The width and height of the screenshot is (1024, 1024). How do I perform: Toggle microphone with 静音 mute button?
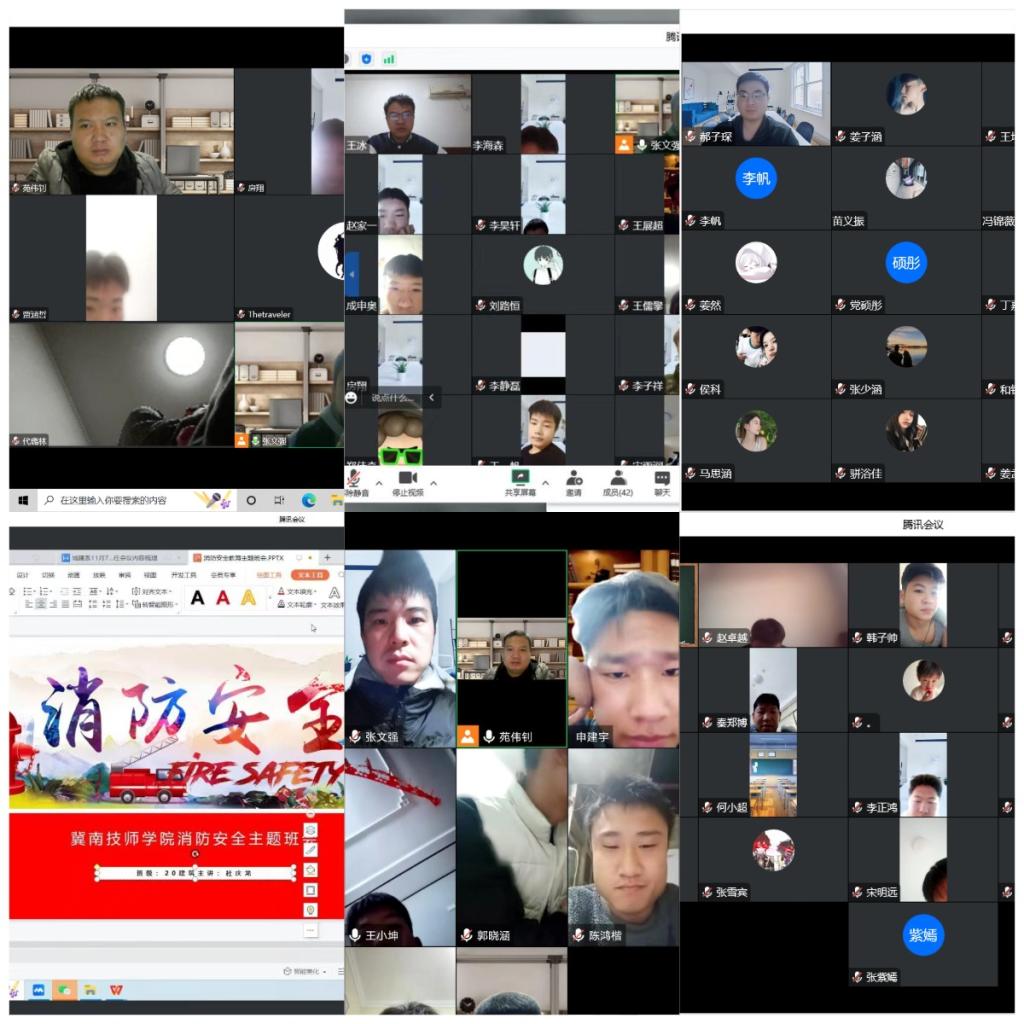point(353,480)
